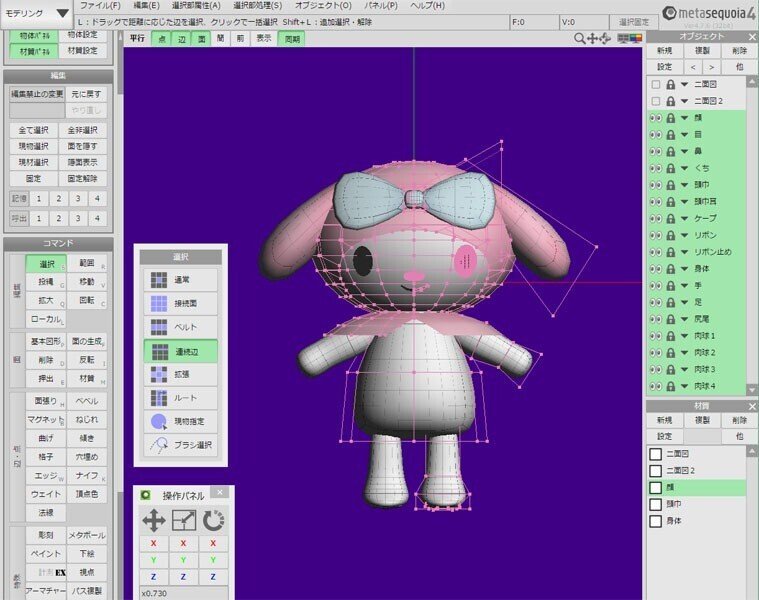Click the x0.730 value field in 操作パネル

click(183, 593)
